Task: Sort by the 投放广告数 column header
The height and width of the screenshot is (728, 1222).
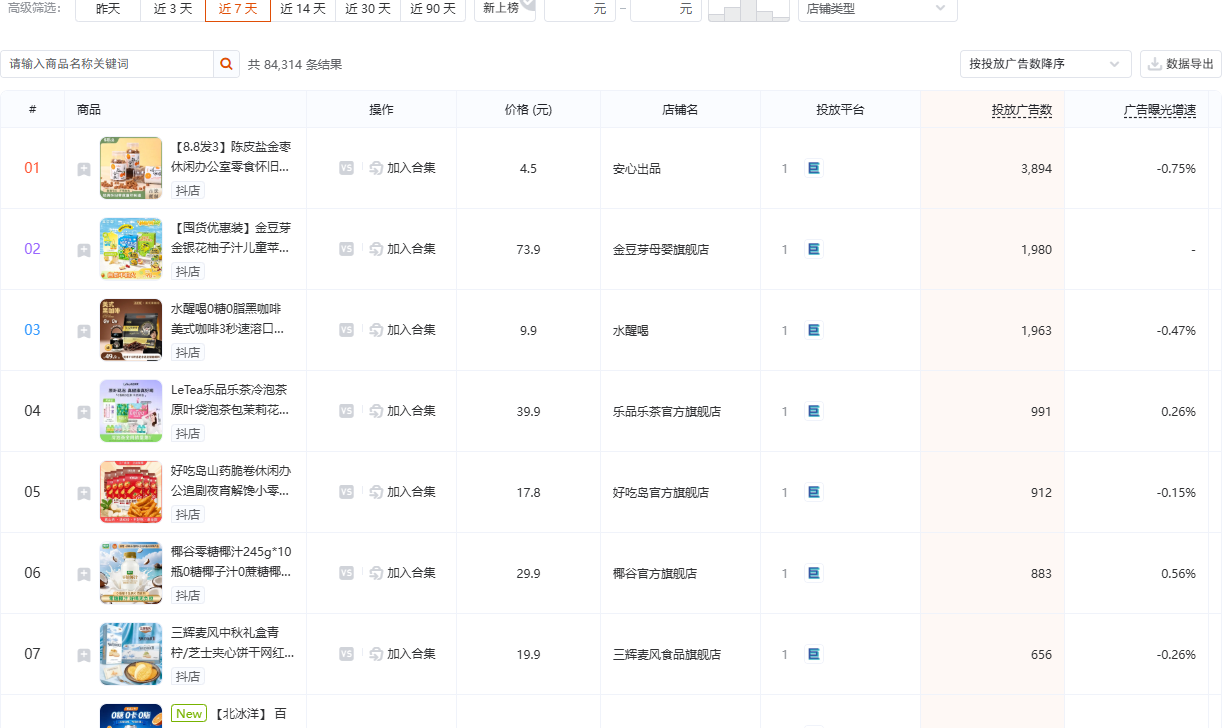Action: click(x=1022, y=110)
